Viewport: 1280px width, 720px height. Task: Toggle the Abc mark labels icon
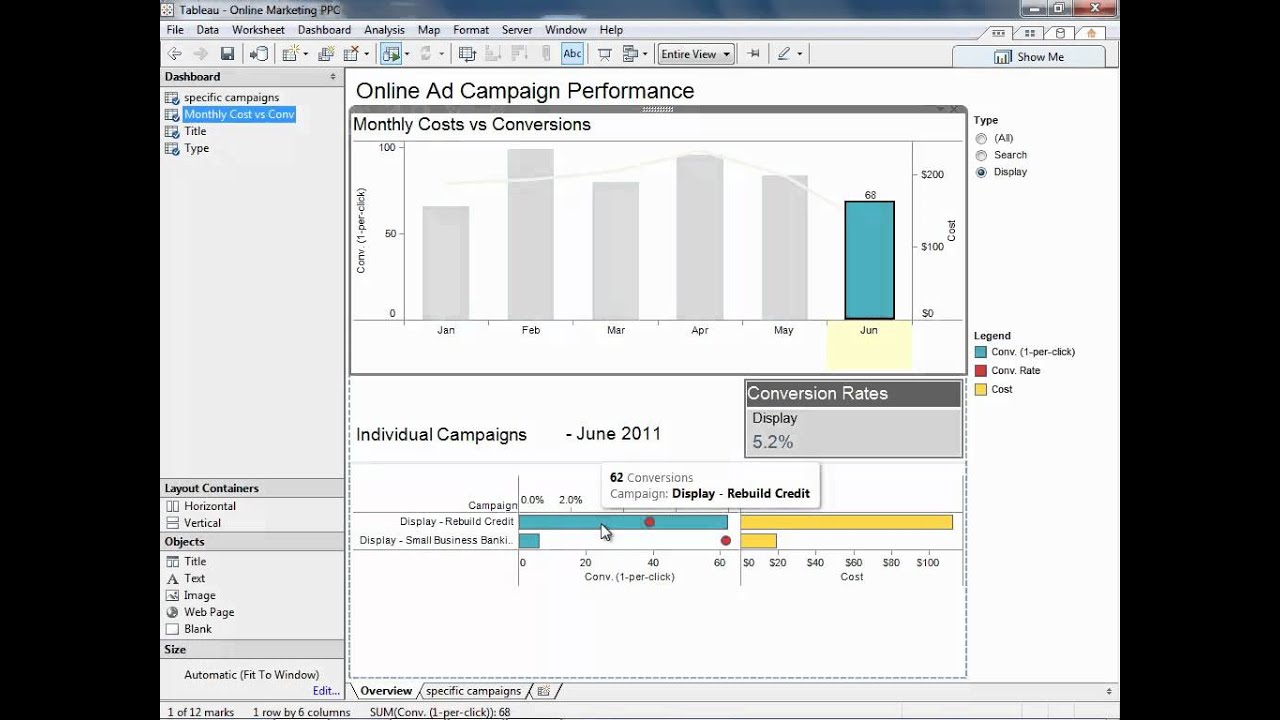(x=572, y=54)
